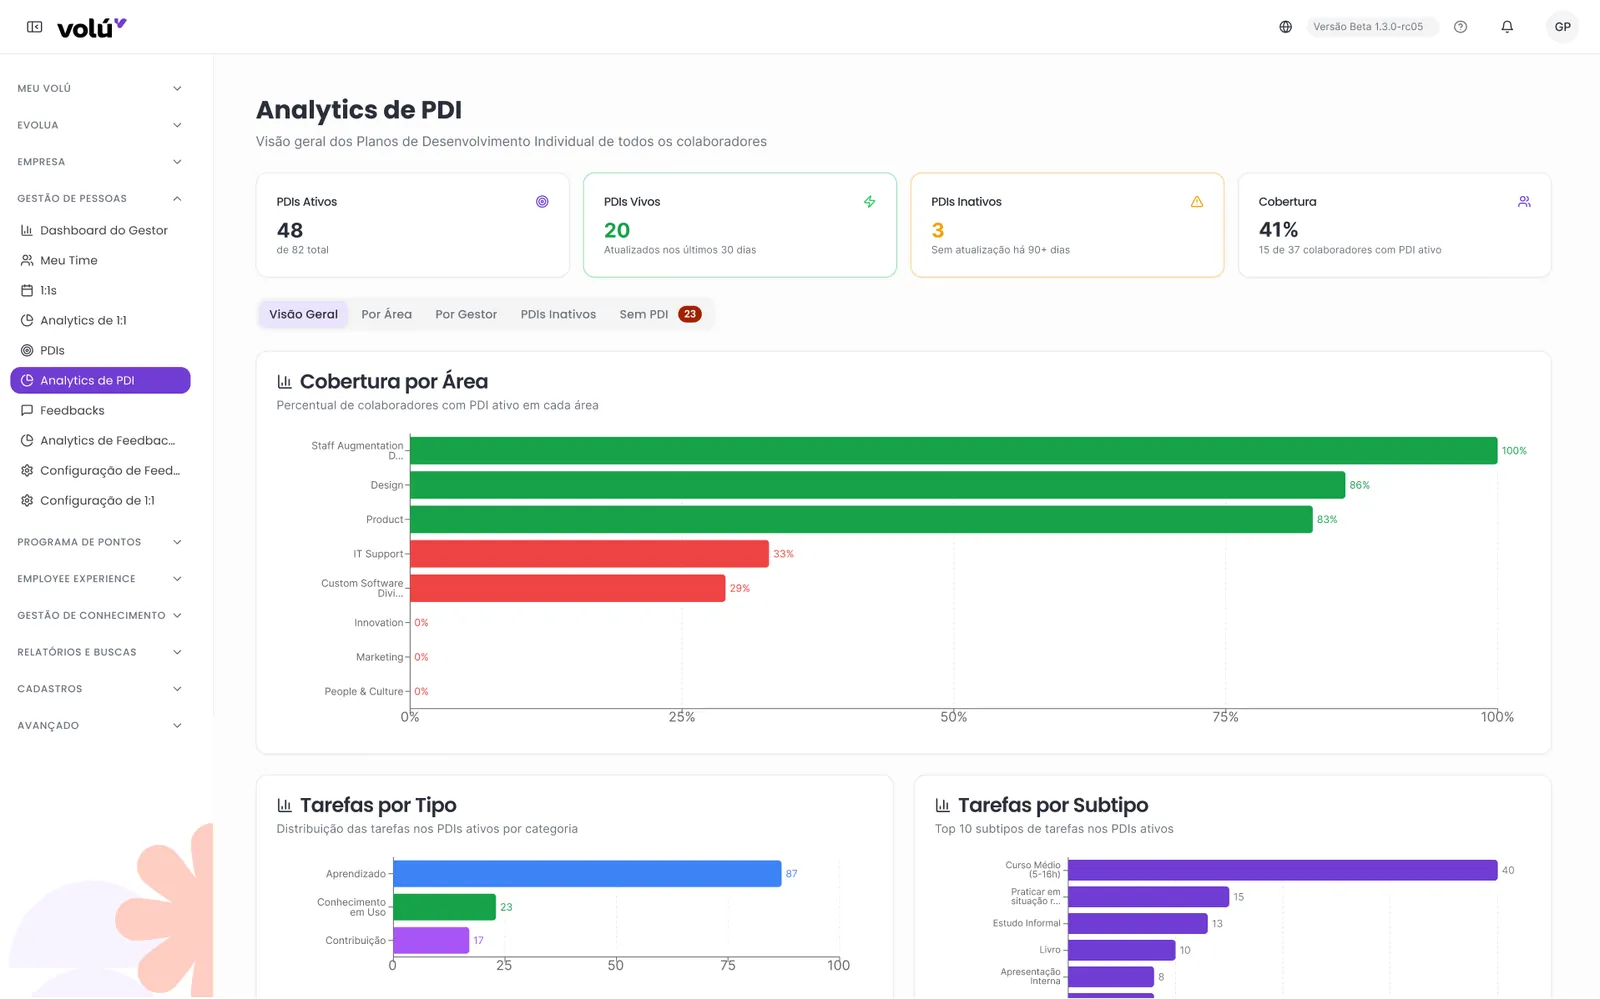Expand the EMPRESA section
This screenshot has height=999, width=1600.
pos(100,162)
